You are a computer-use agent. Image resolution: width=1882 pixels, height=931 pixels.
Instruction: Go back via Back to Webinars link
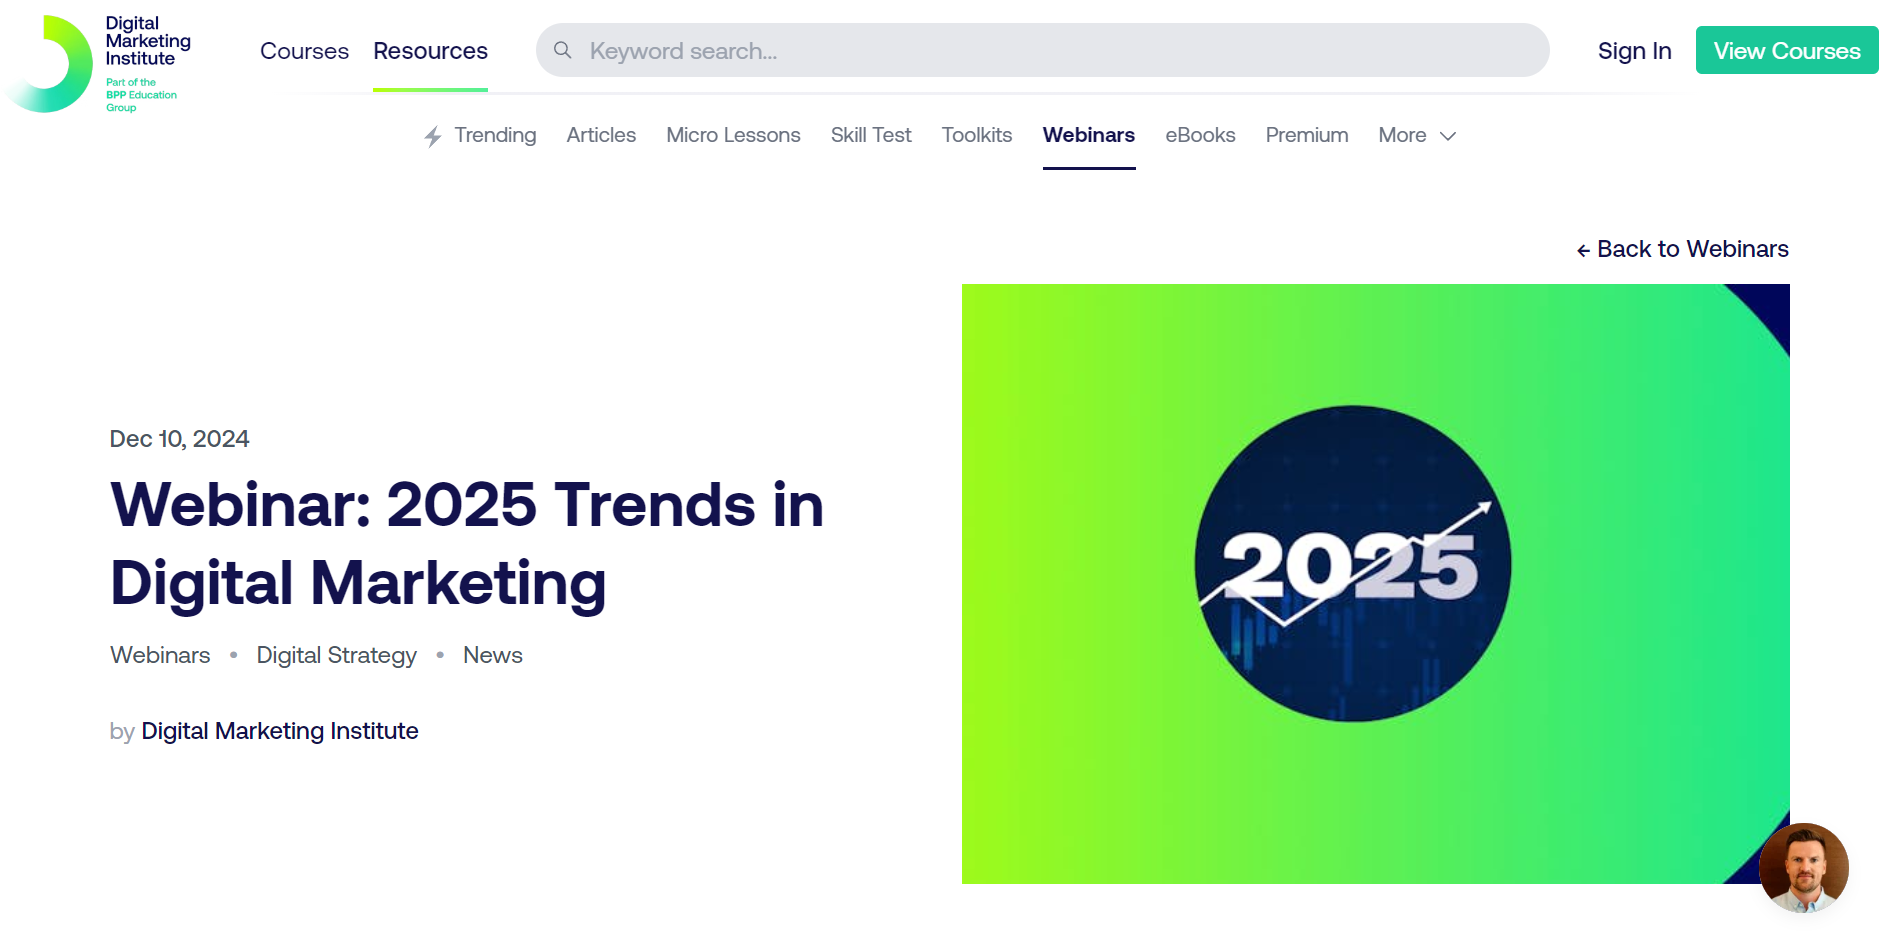[1683, 249]
